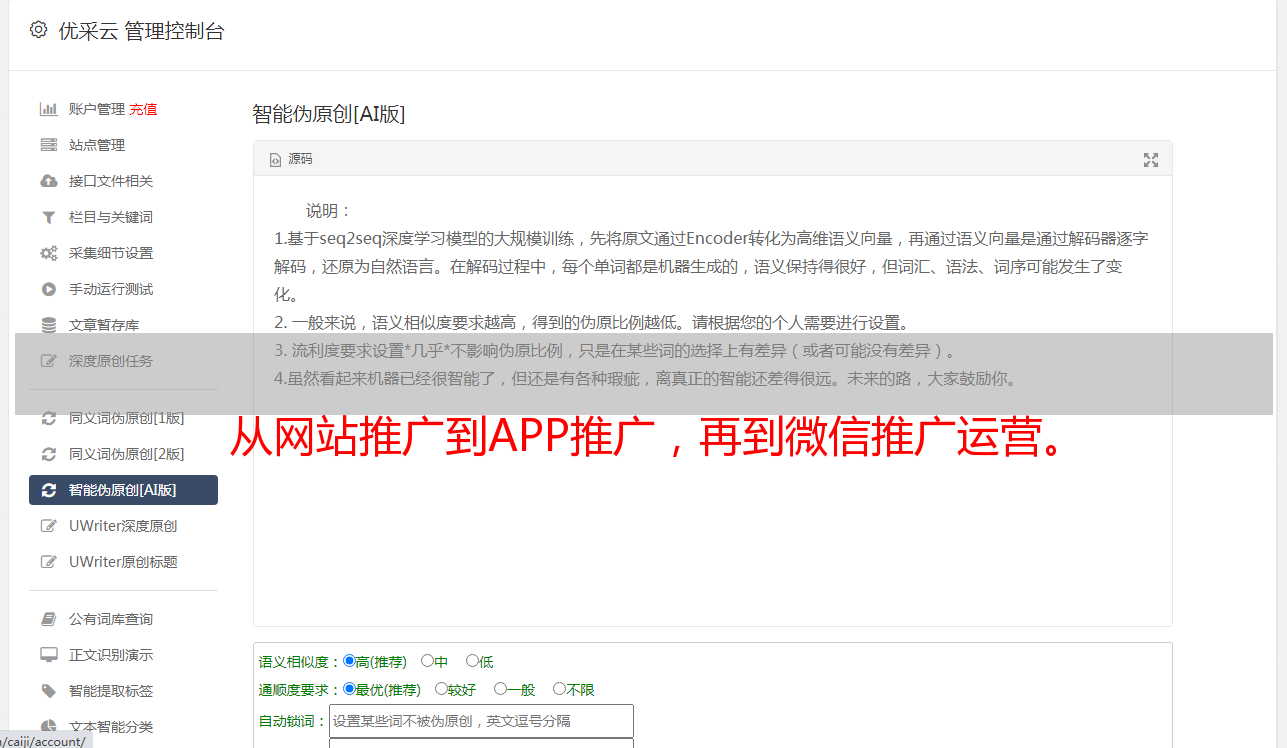
Task: Toggle fullscreen with the expand icon in editor
Action: 1151,159
